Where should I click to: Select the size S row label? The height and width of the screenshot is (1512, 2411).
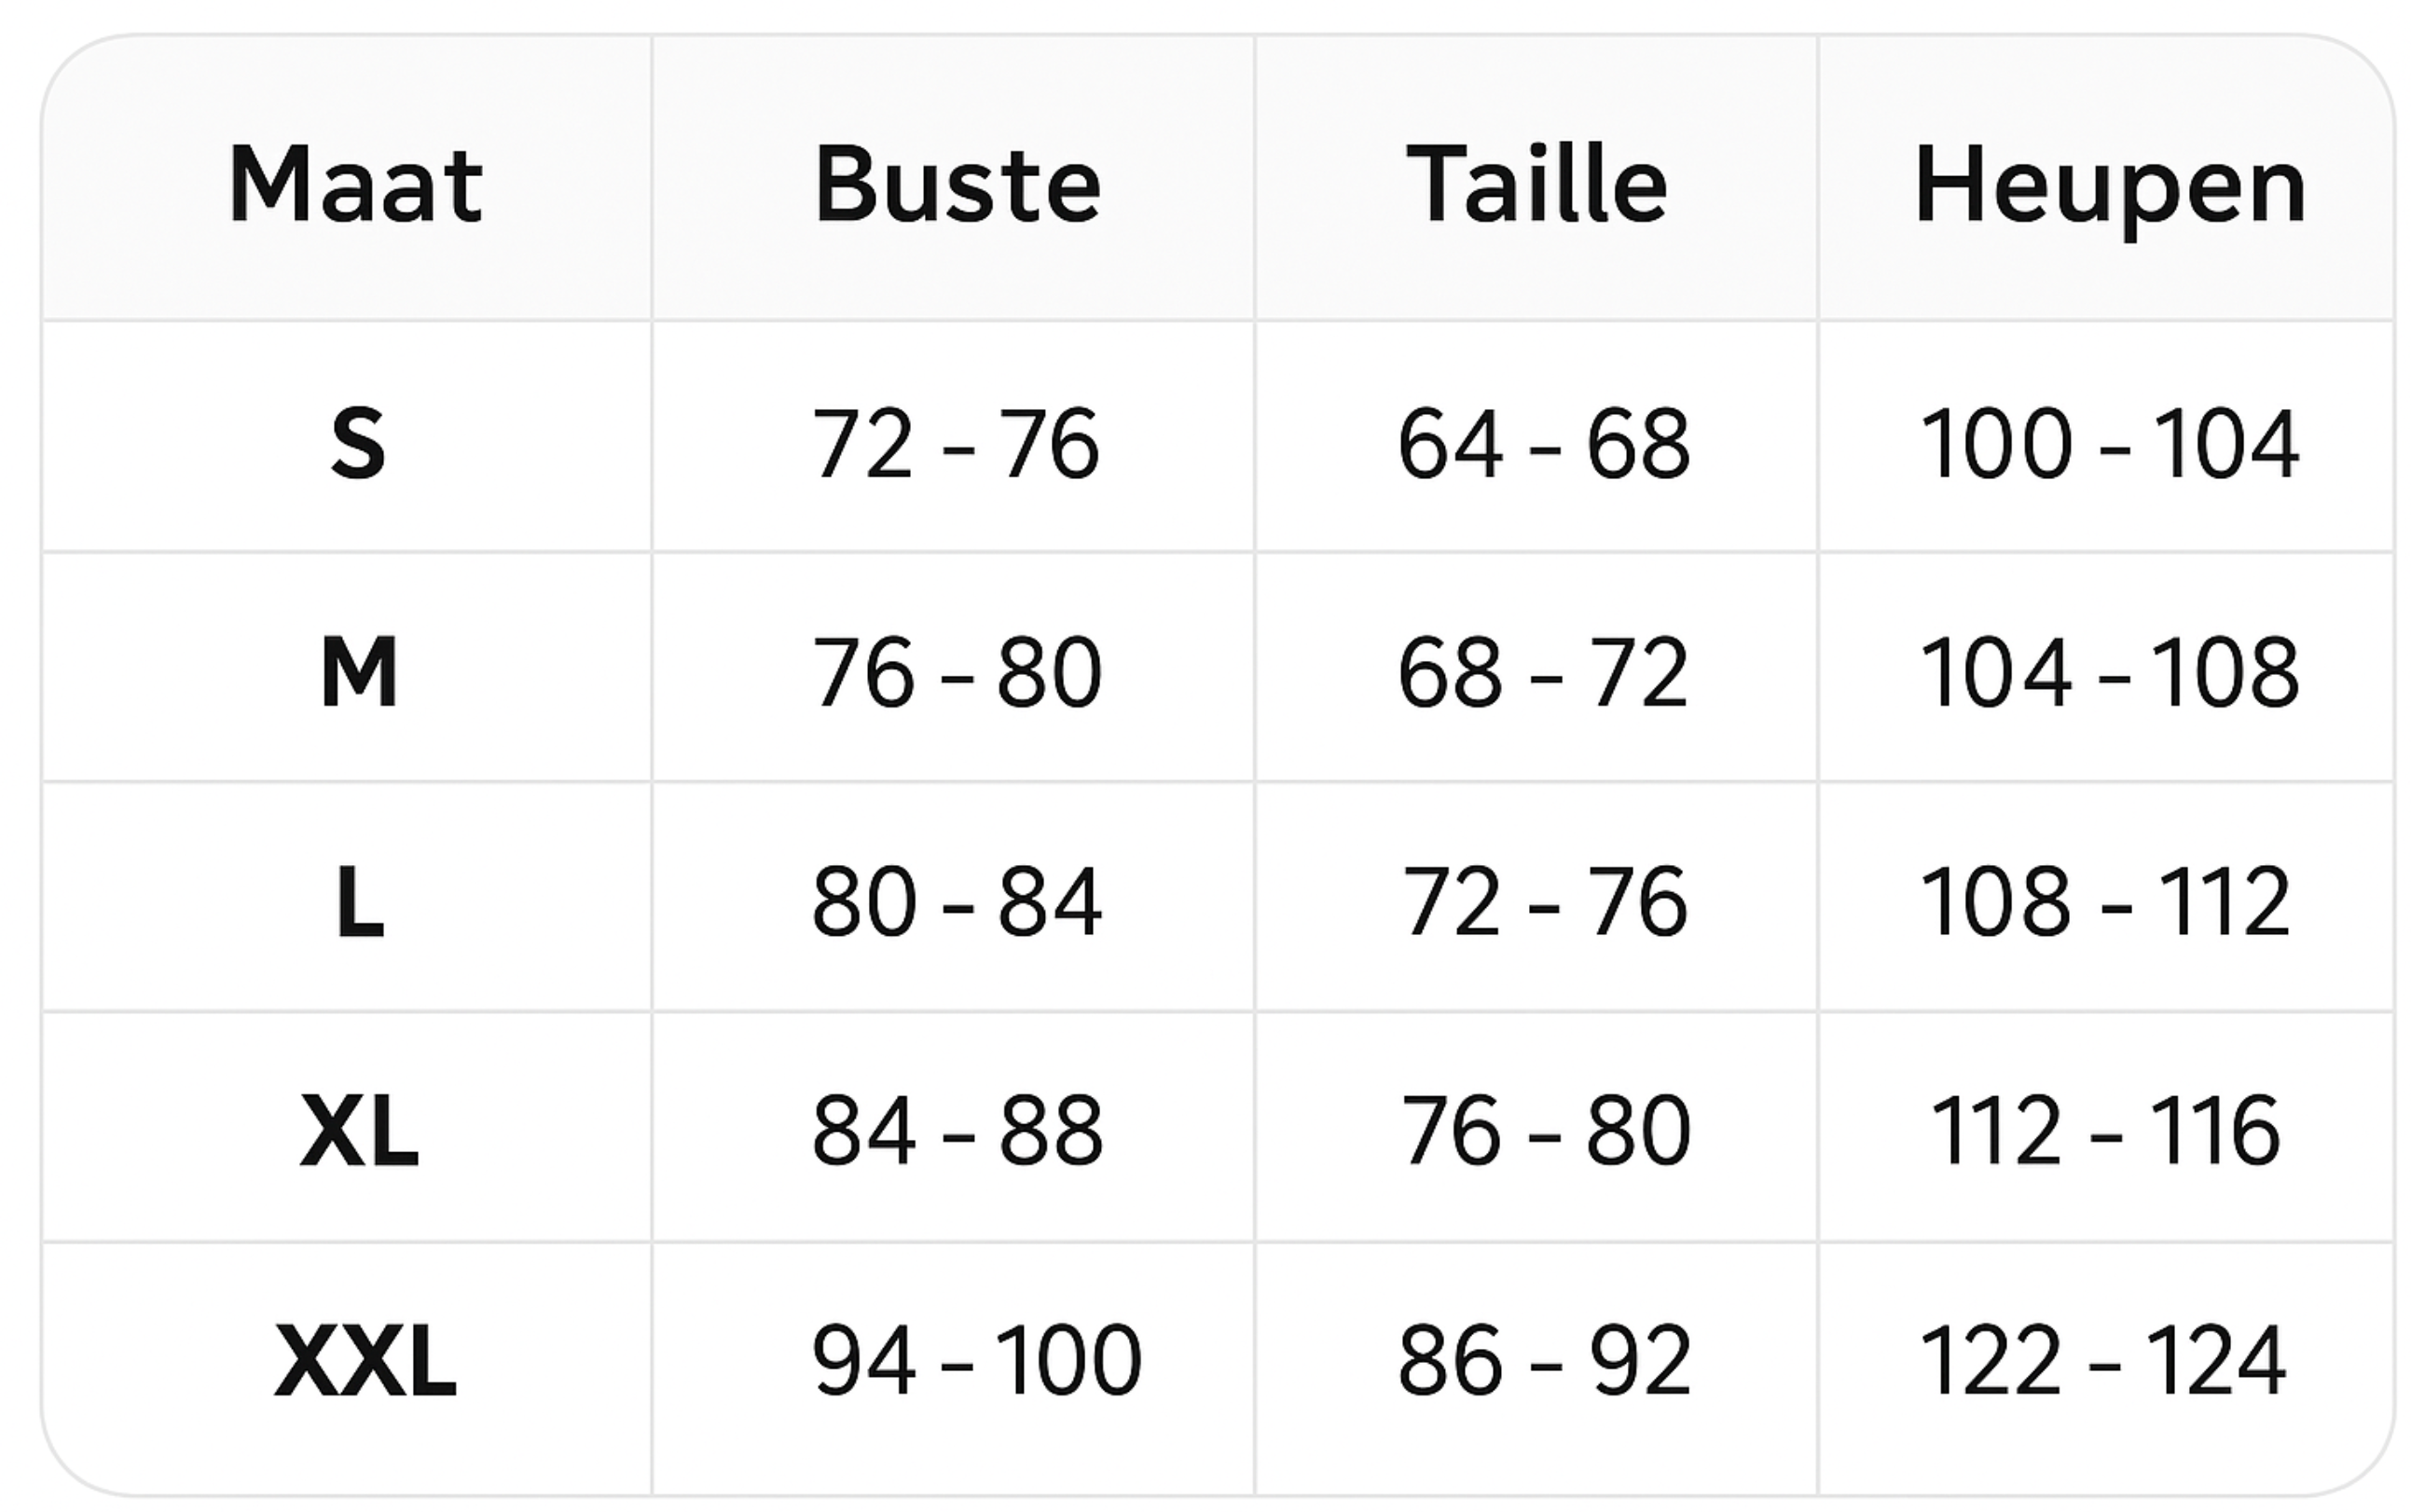click(358, 443)
